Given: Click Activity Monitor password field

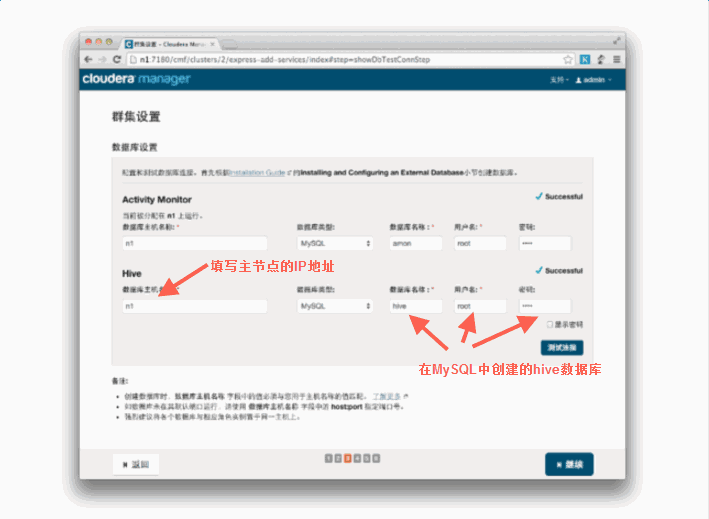Looking at the screenshot, I should pos(545,243).
